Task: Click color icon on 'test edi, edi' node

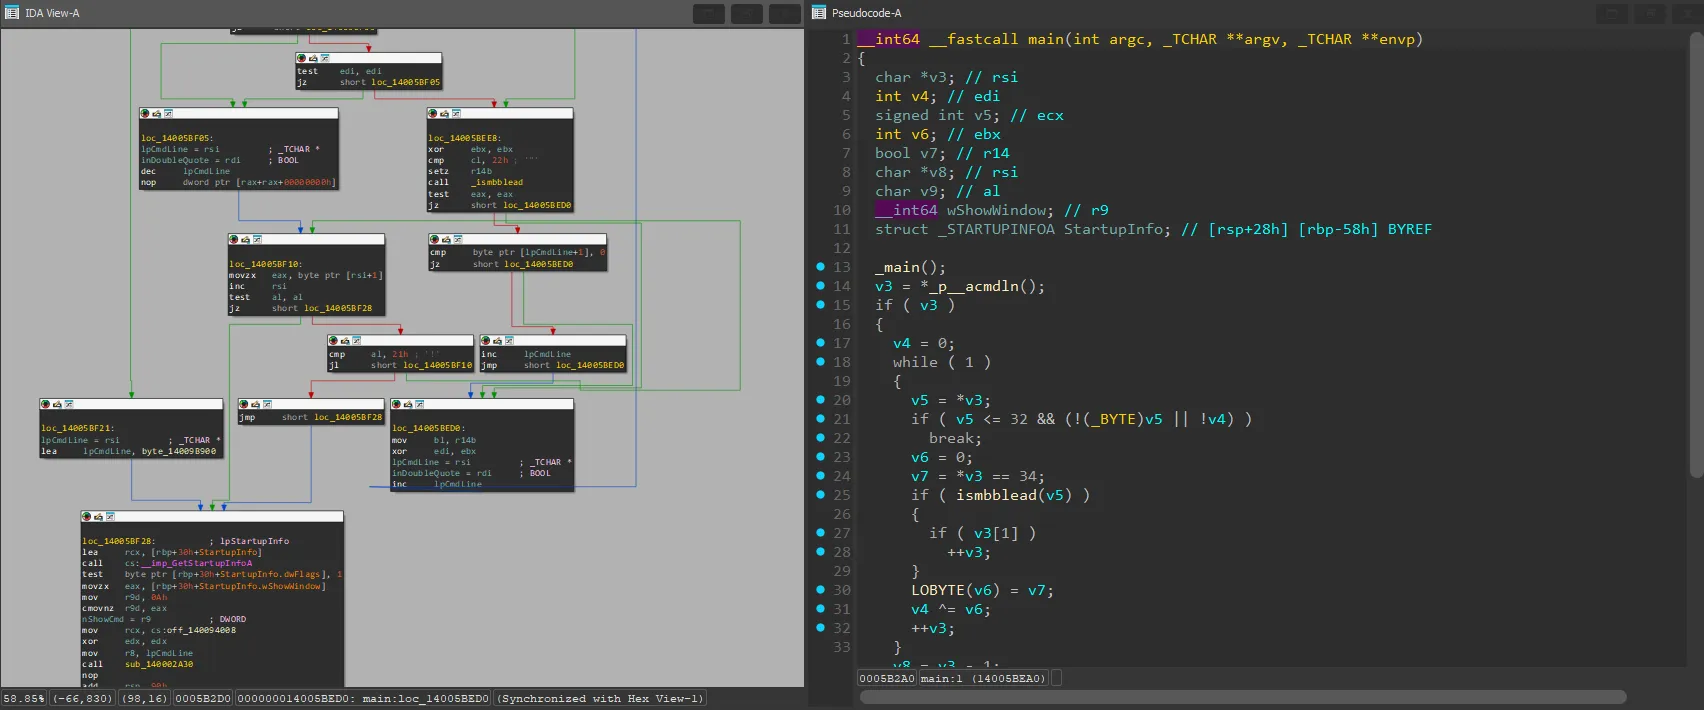Action: (302, 59)
